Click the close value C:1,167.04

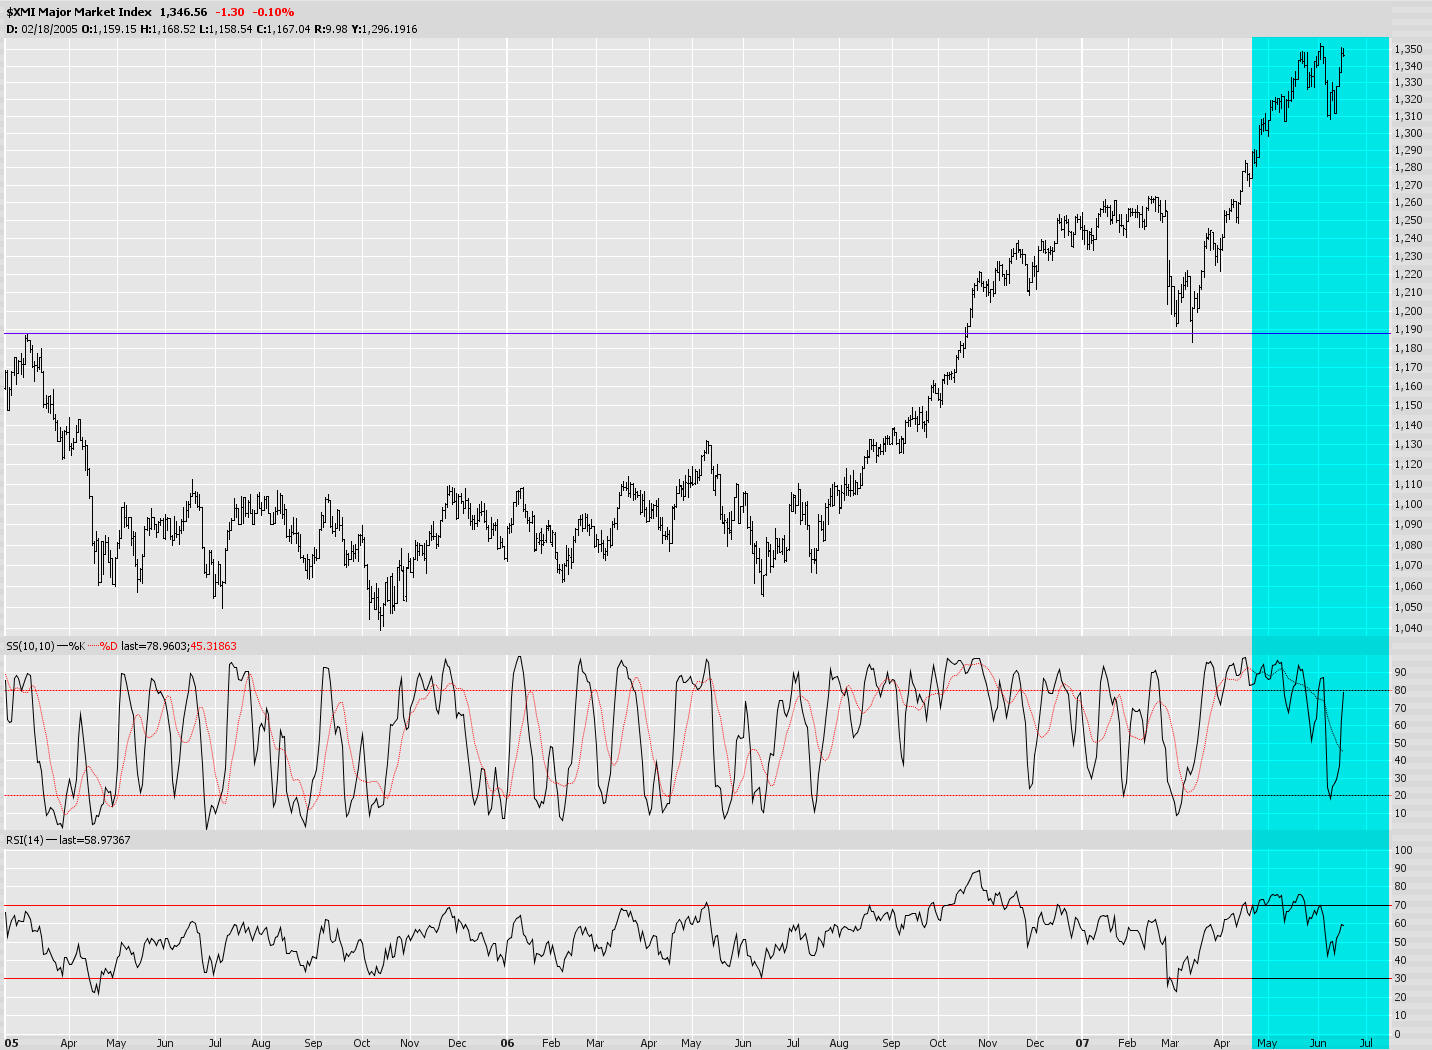pos(282,29)
